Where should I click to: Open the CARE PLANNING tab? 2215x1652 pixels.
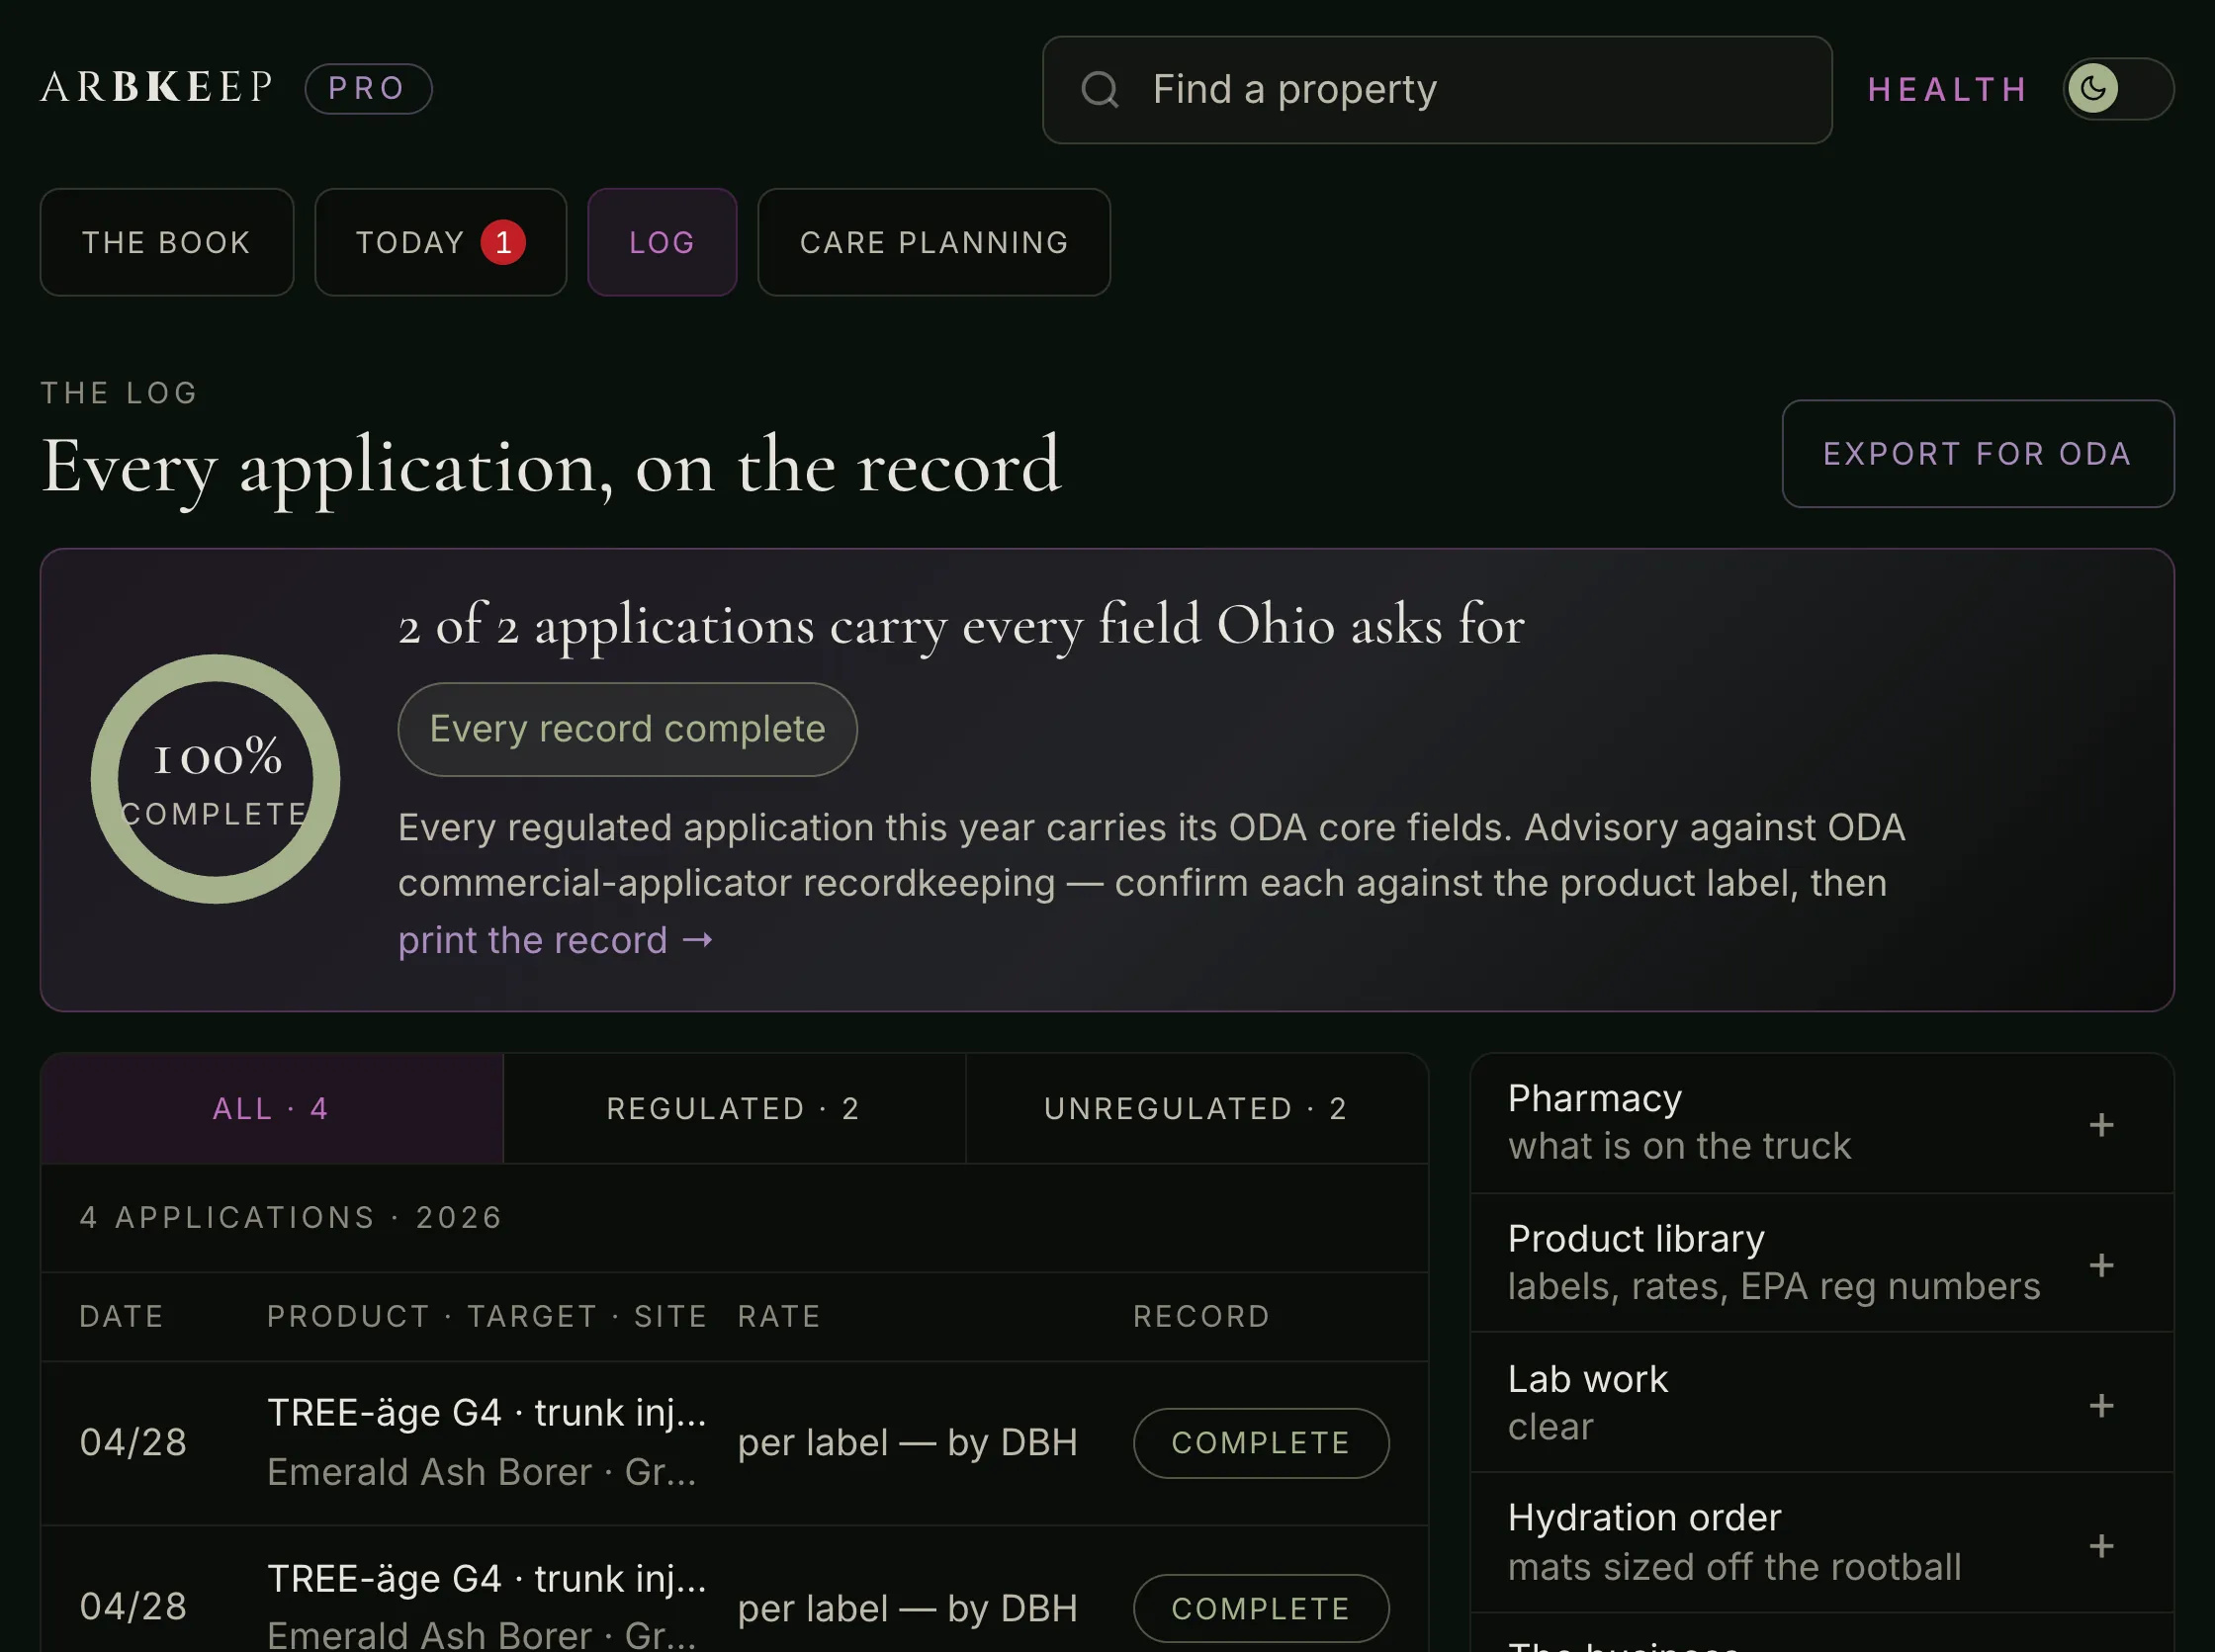[934, 242]
